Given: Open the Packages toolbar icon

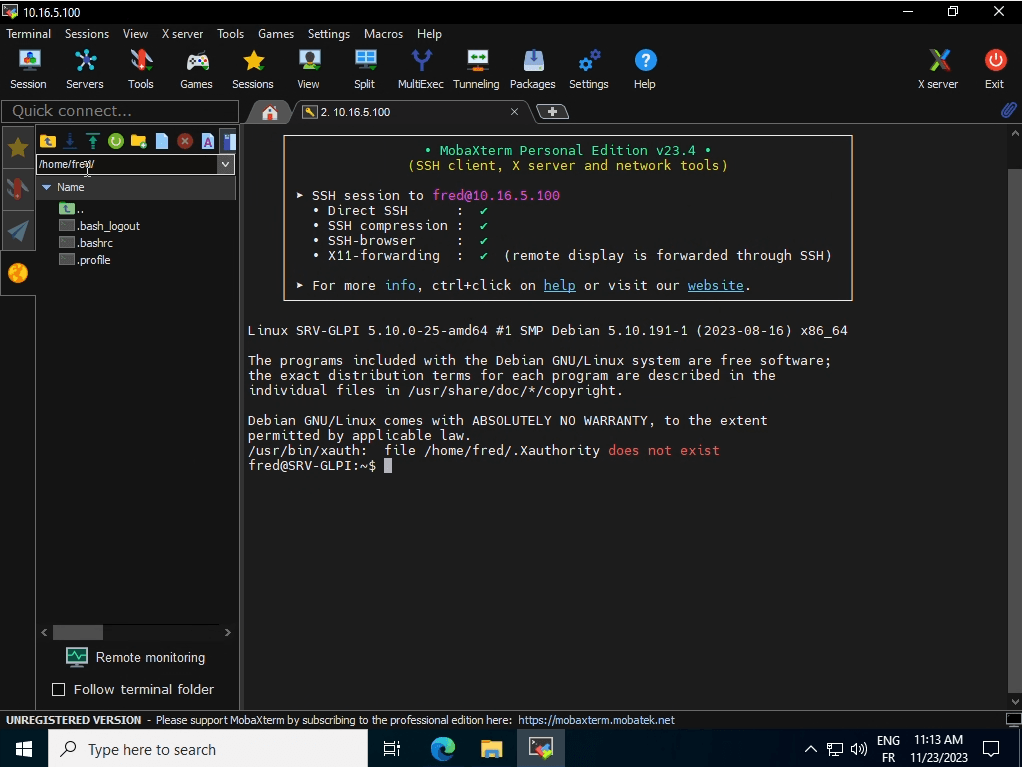Looking at the screenshot, I should [x=532, y=68].
